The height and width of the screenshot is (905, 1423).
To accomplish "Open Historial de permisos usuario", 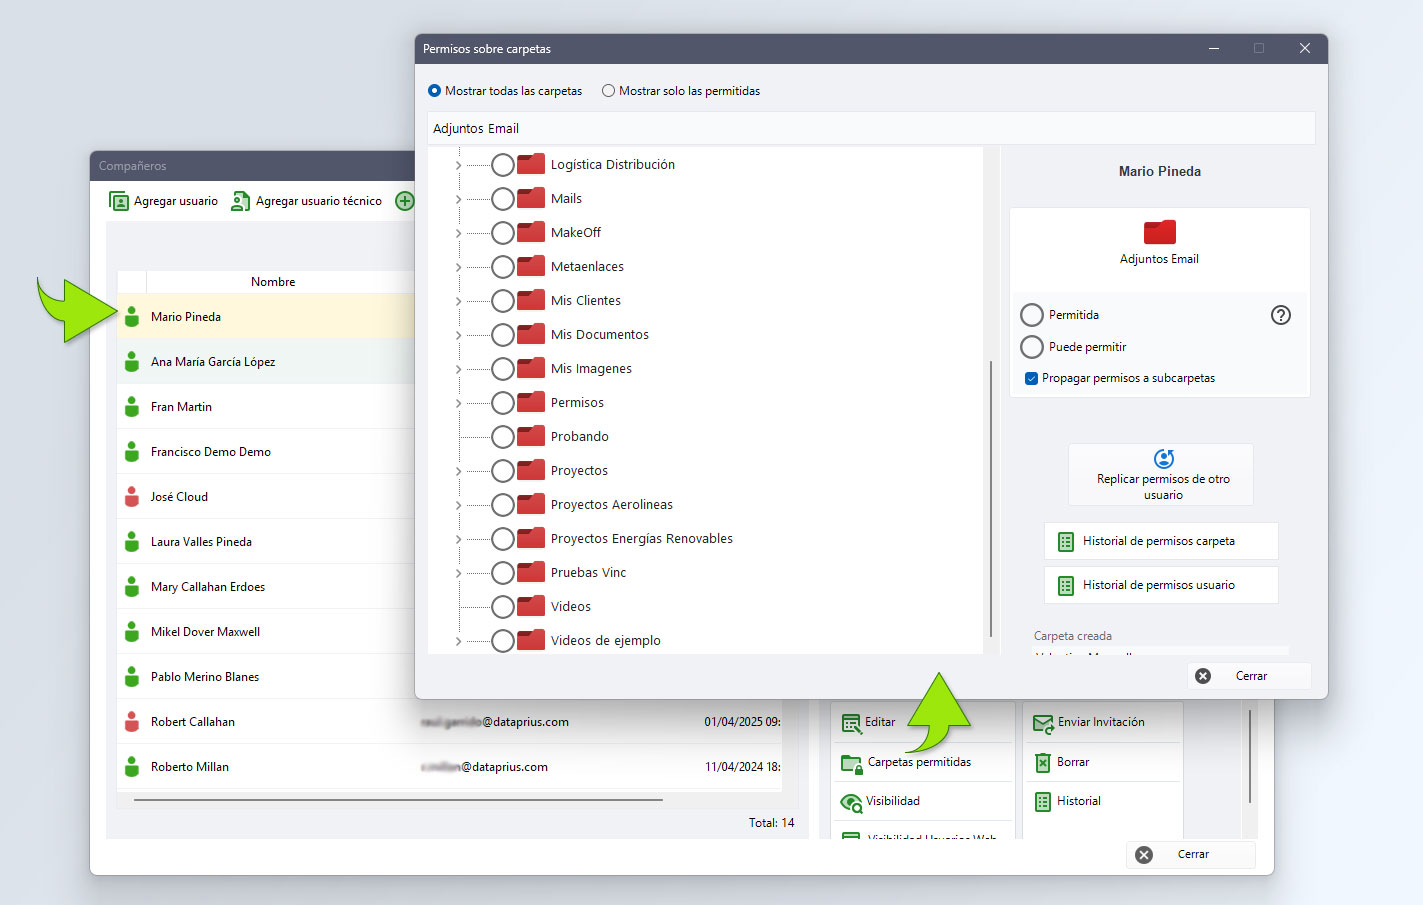I will pos(1161,585).
